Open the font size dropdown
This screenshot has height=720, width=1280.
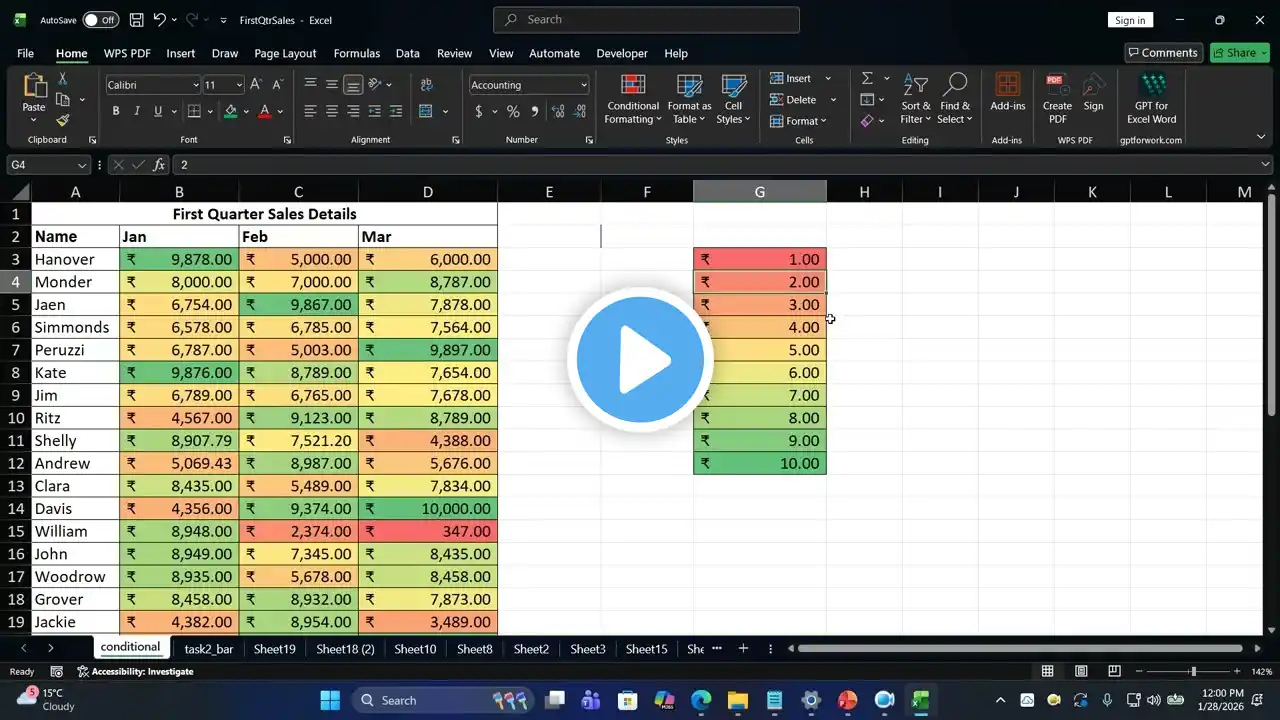click(239, 85)
